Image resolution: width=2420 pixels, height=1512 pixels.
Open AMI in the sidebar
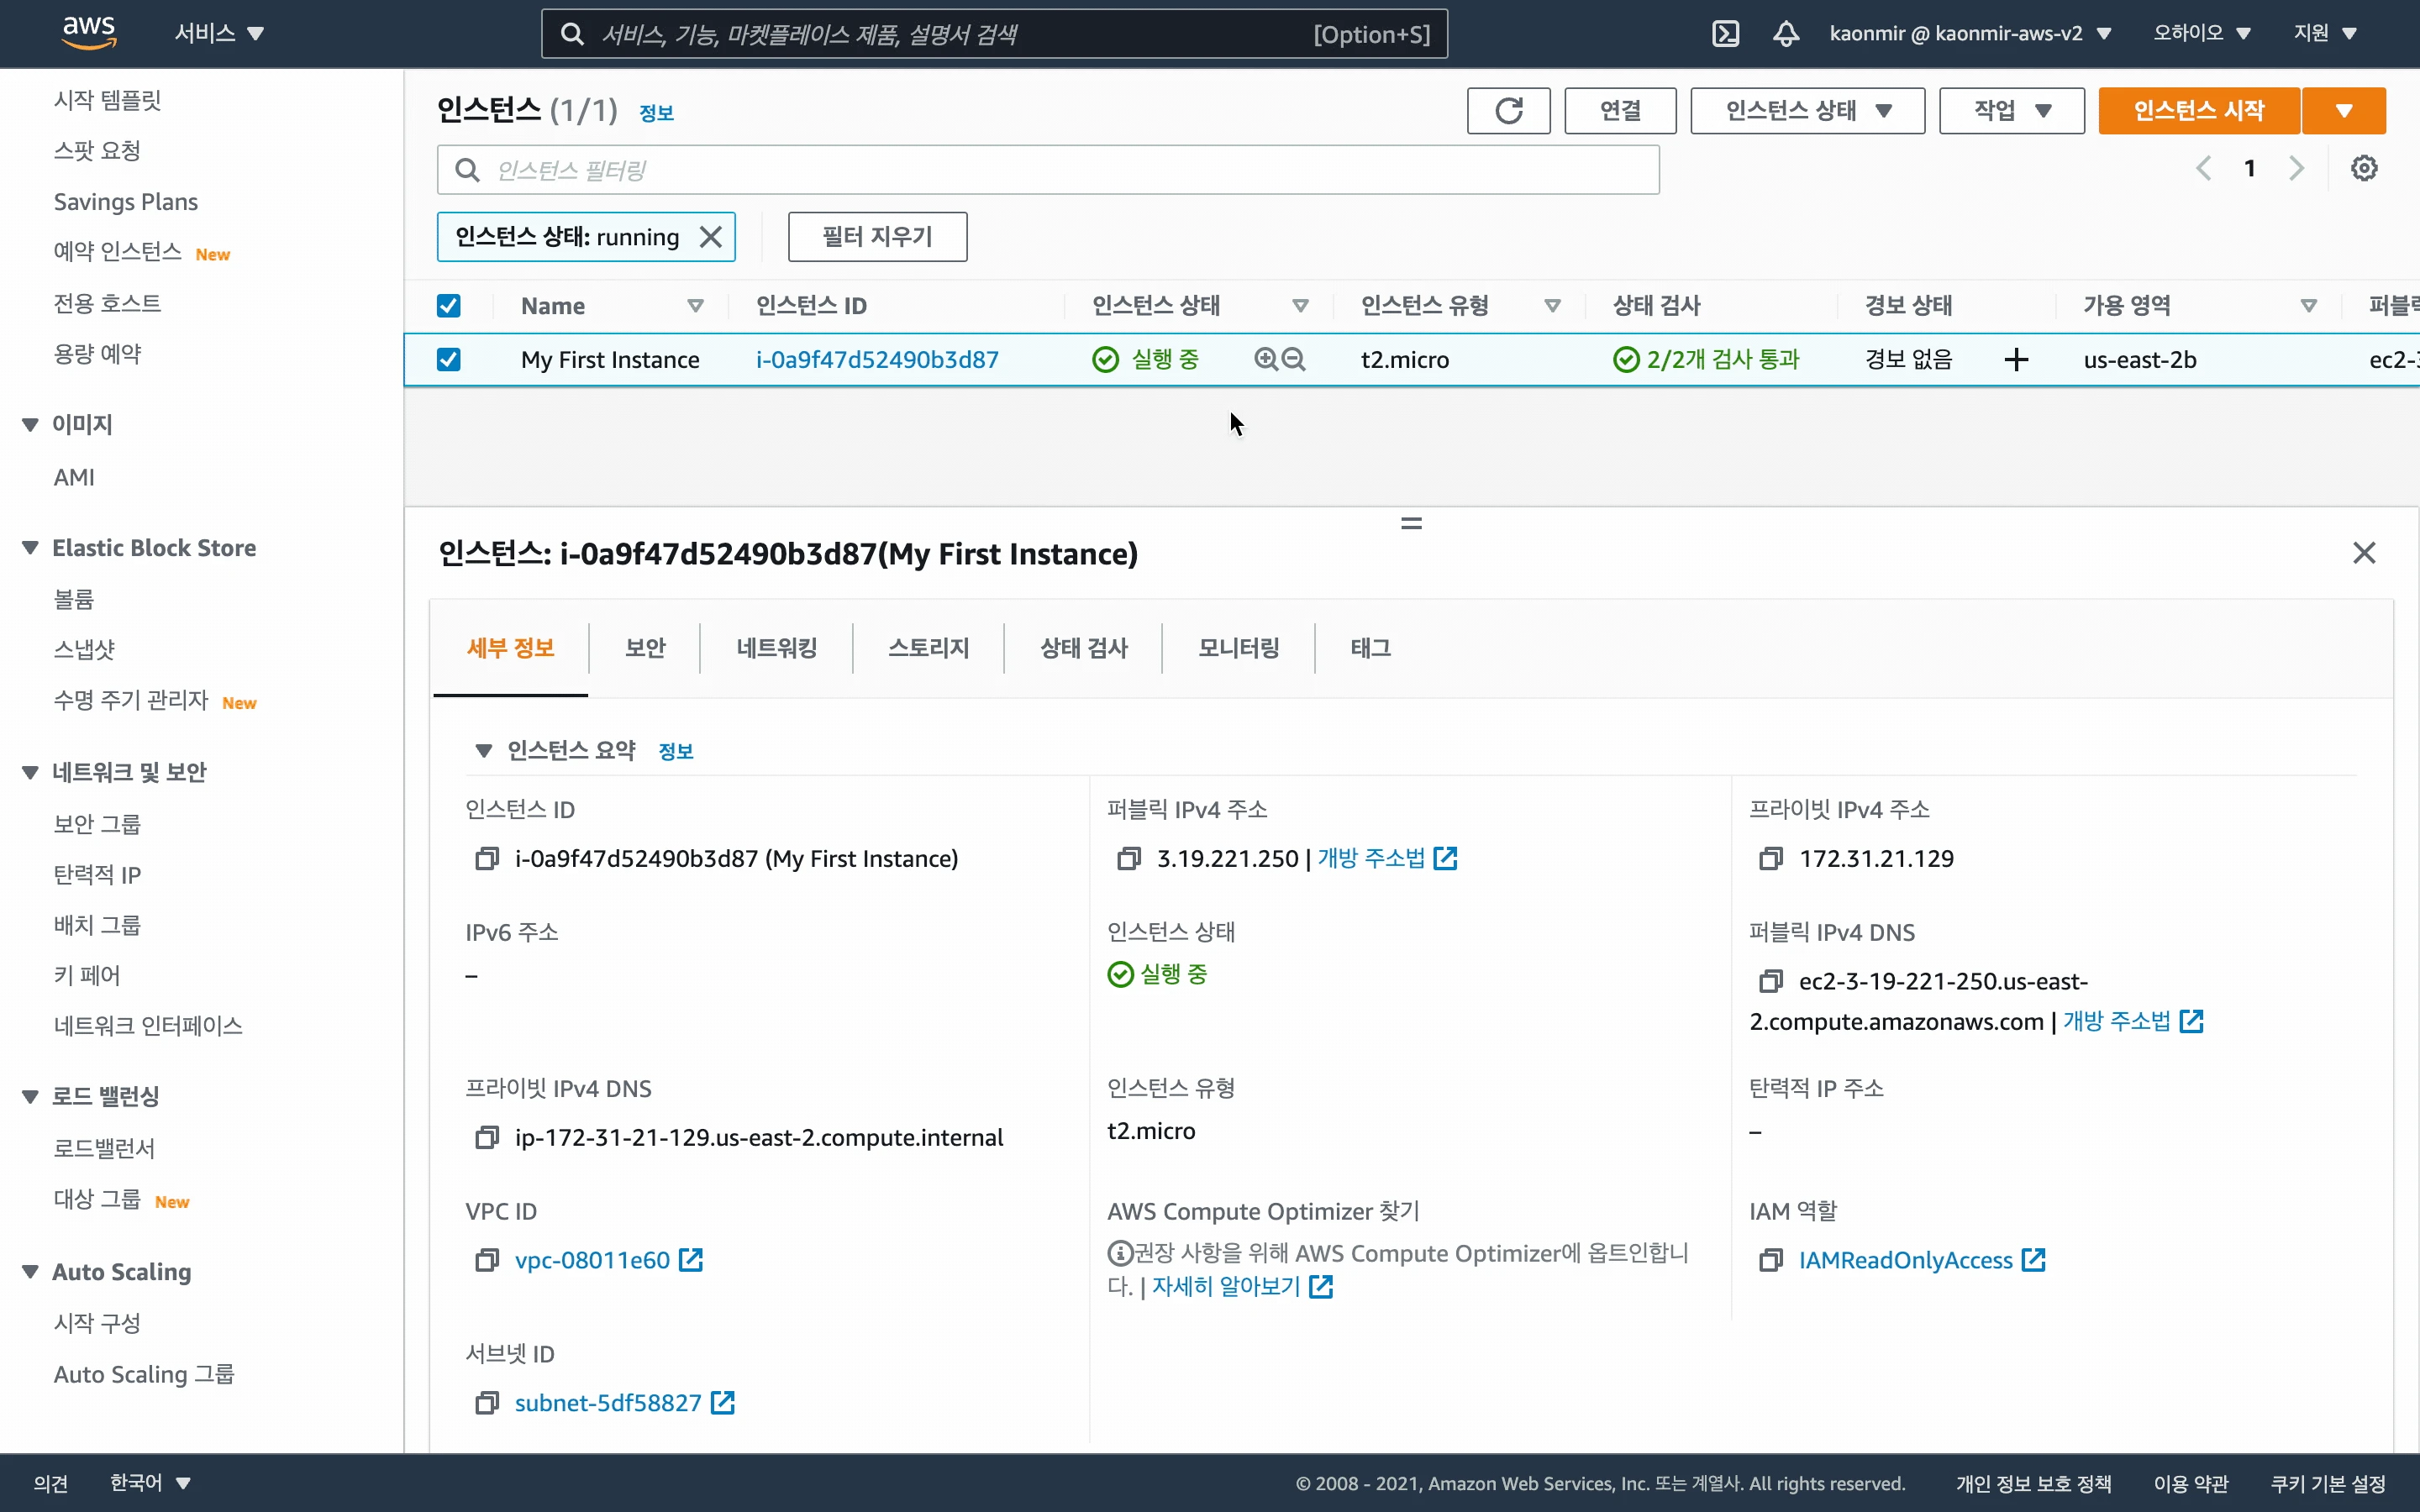(74, 477)
